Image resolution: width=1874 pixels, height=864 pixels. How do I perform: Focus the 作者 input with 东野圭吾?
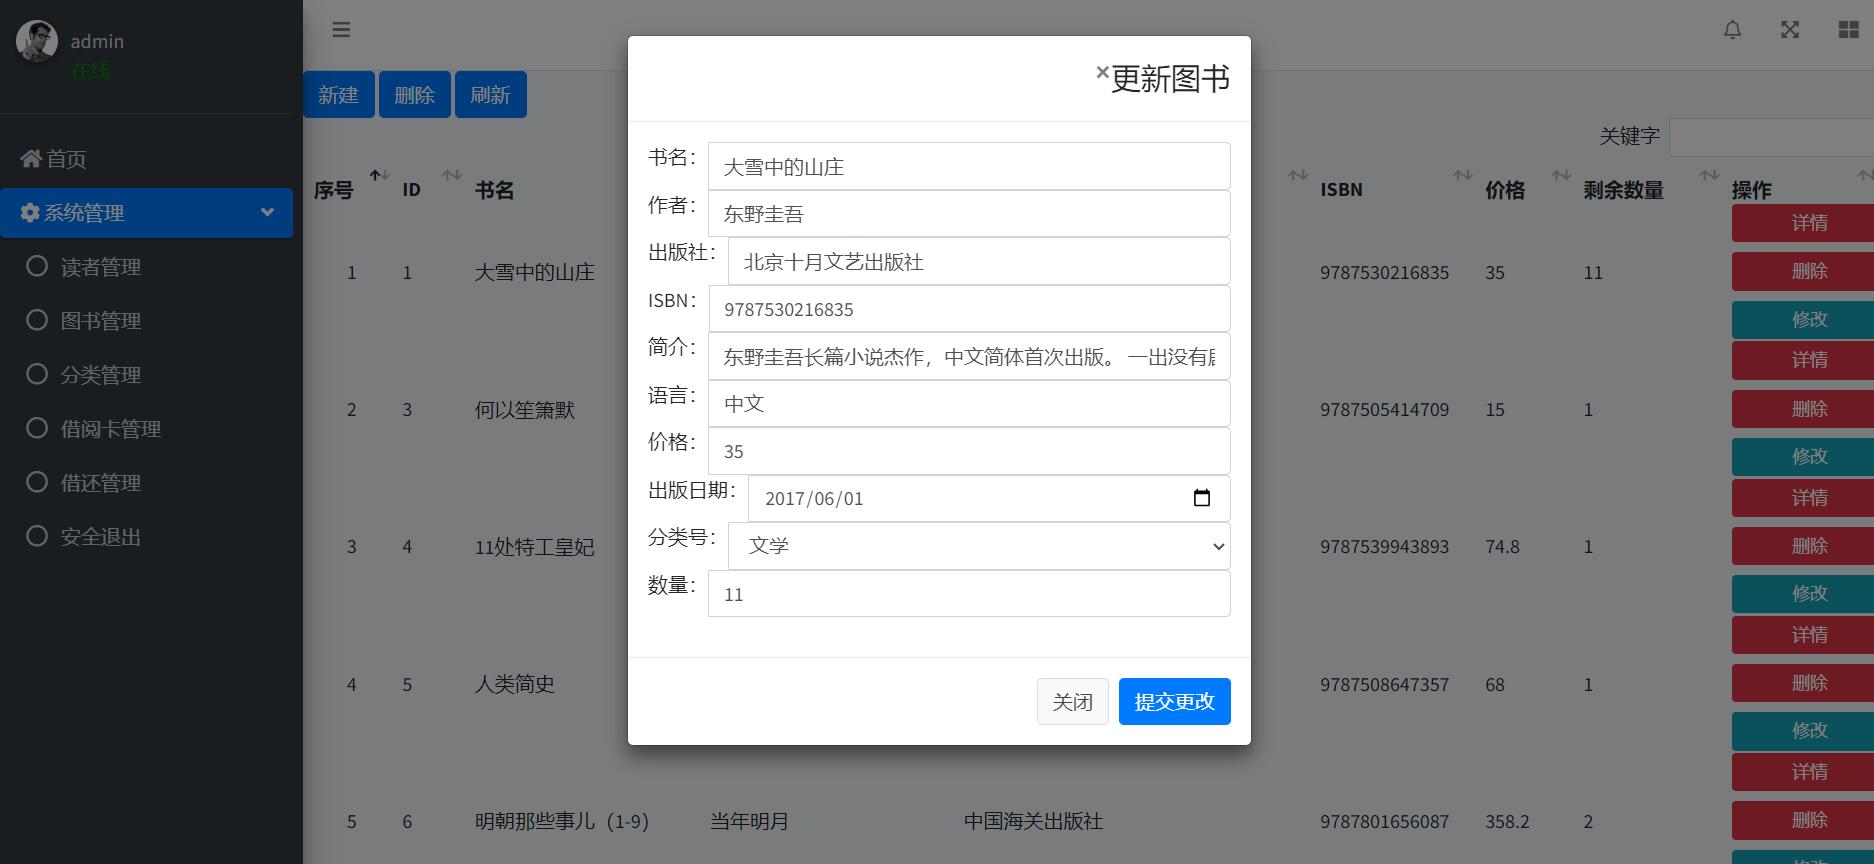pyautogui.click(x=969, y=213)
